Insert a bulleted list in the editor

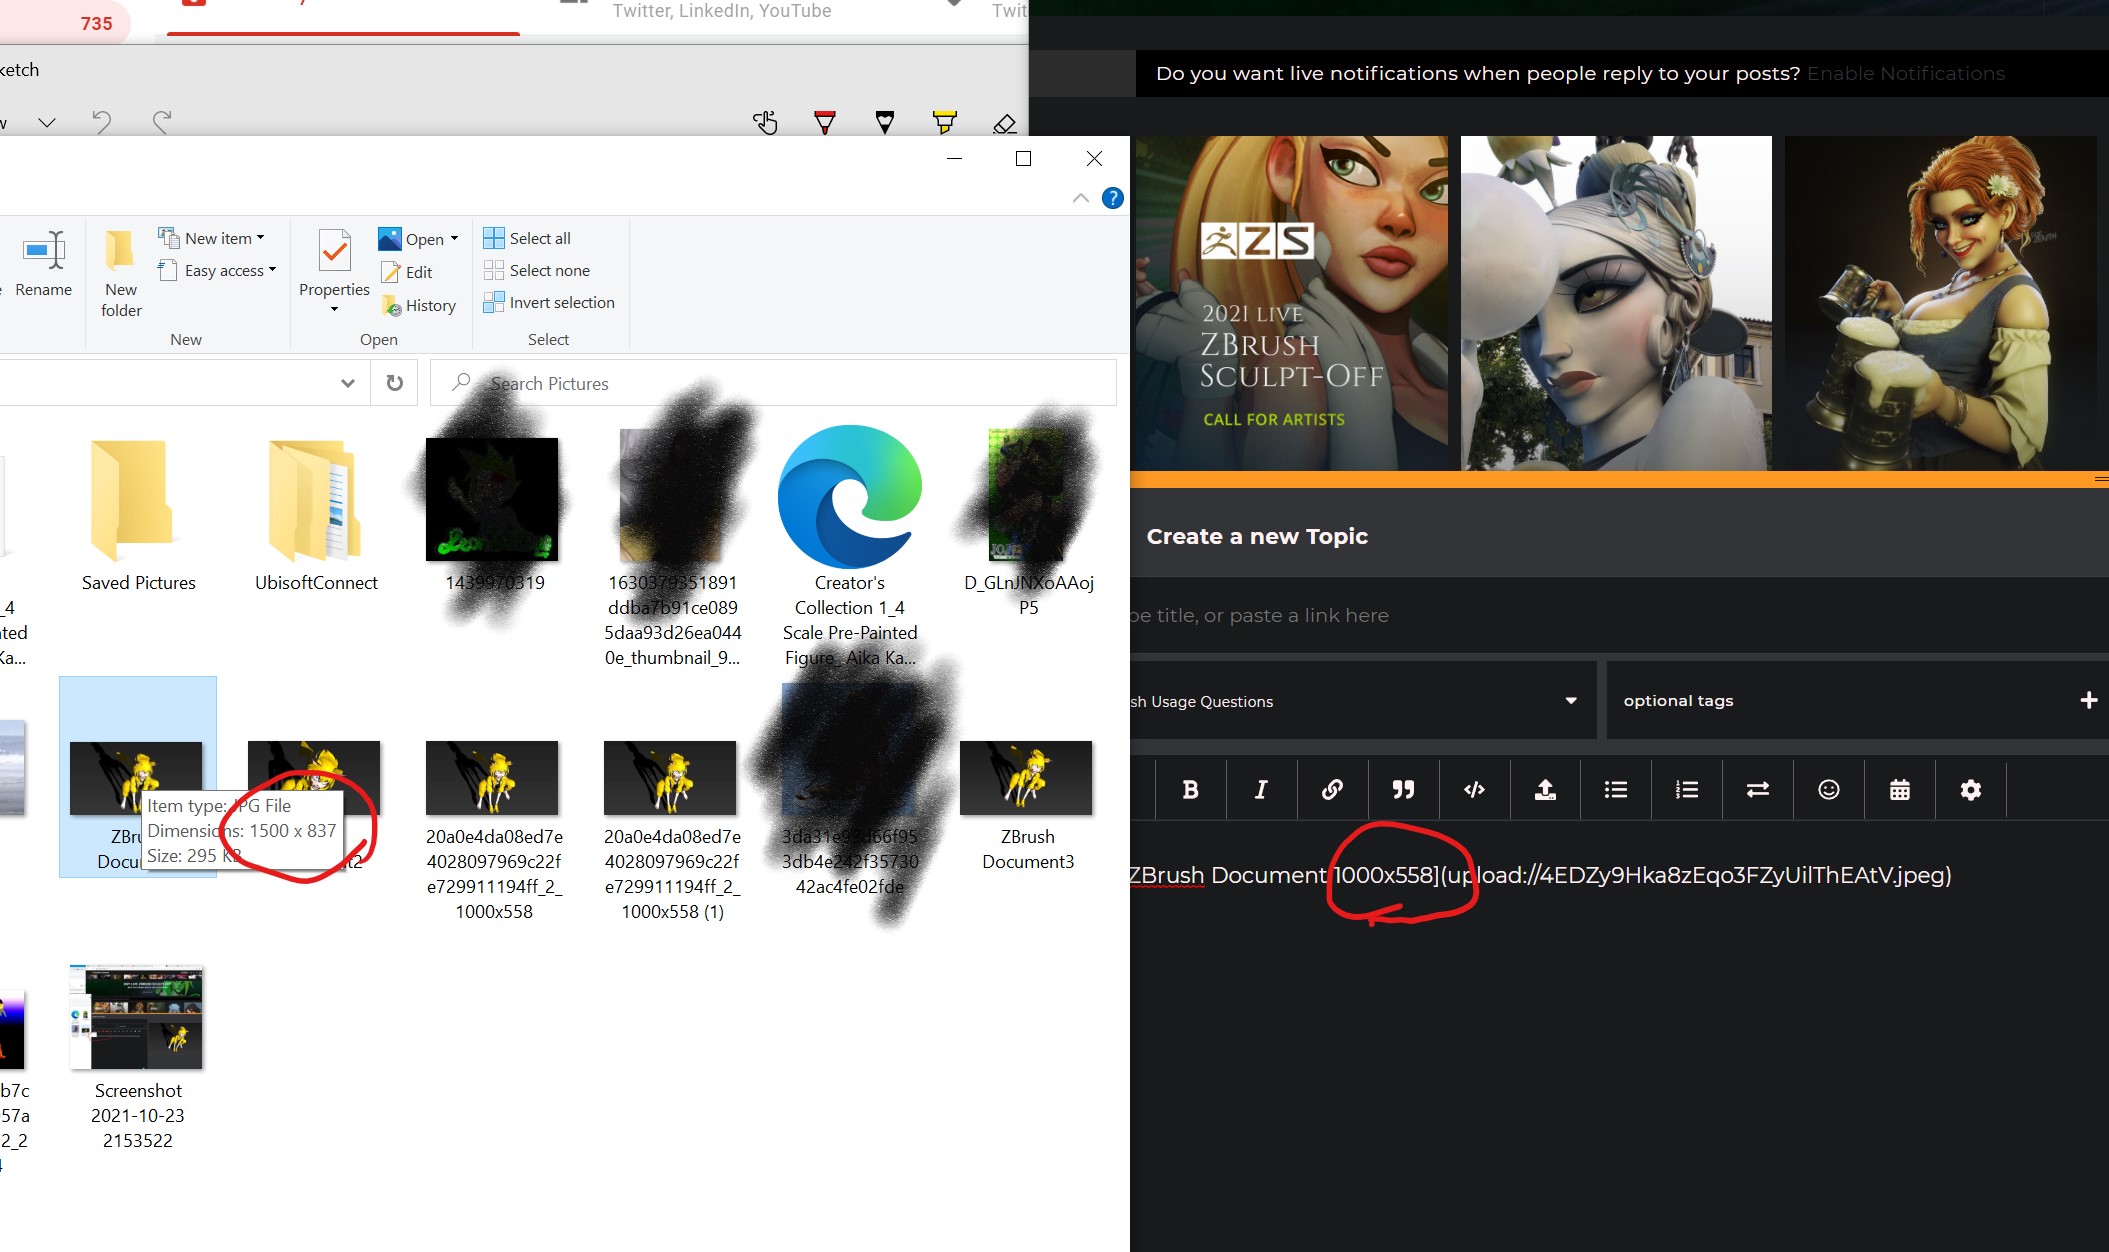point(1616,790)
